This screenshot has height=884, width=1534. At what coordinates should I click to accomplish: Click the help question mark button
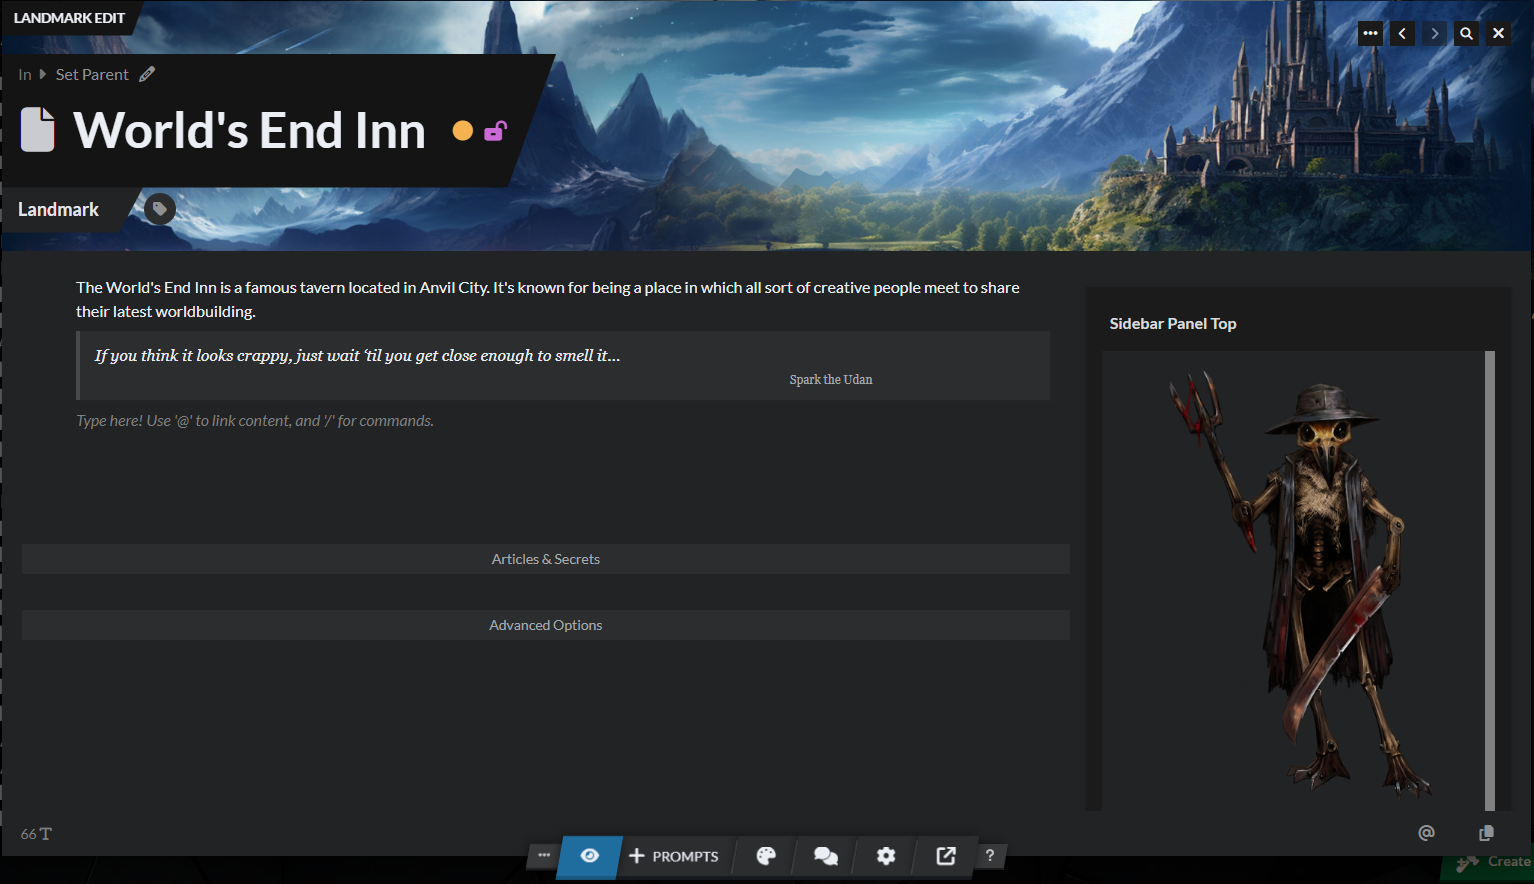point(990,856)
